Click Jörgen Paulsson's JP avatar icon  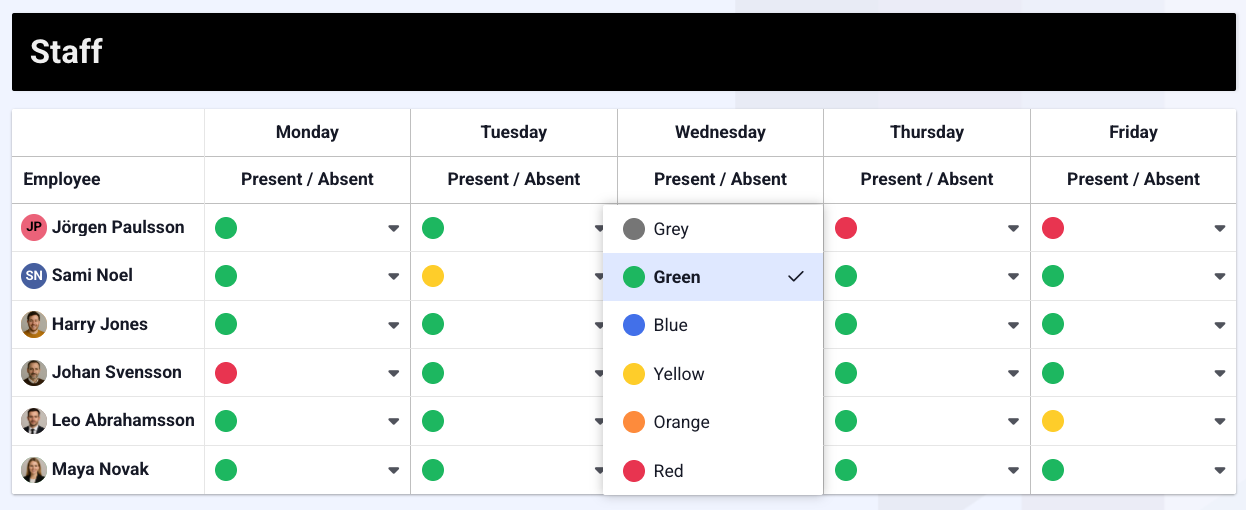point(34,228)
